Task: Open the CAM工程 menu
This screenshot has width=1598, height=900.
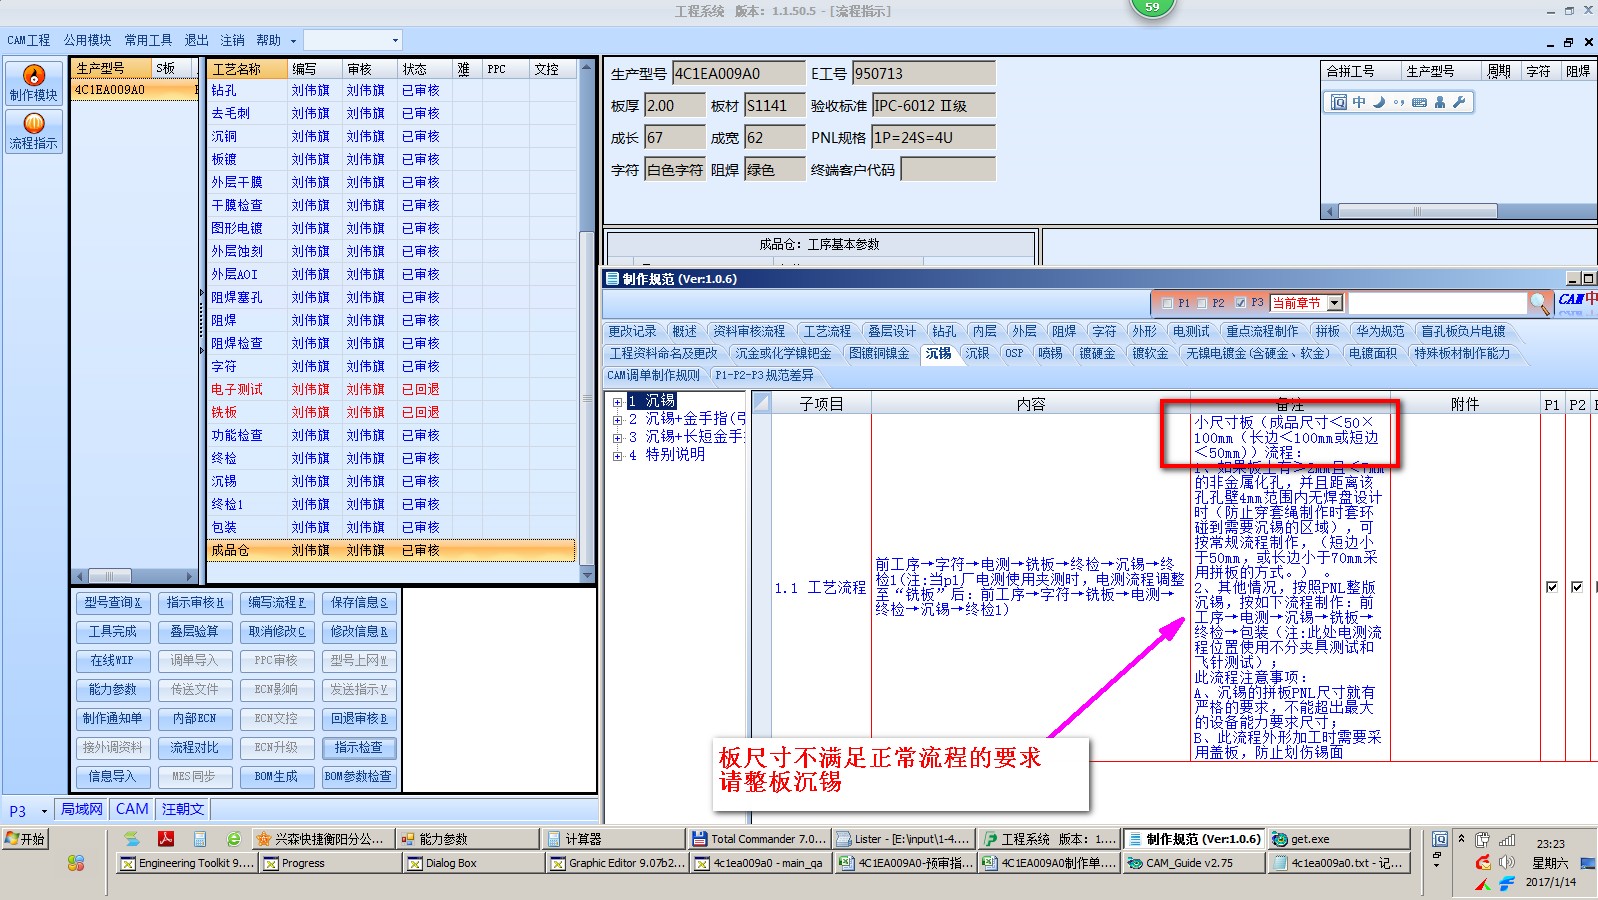Action: point(29,40)
